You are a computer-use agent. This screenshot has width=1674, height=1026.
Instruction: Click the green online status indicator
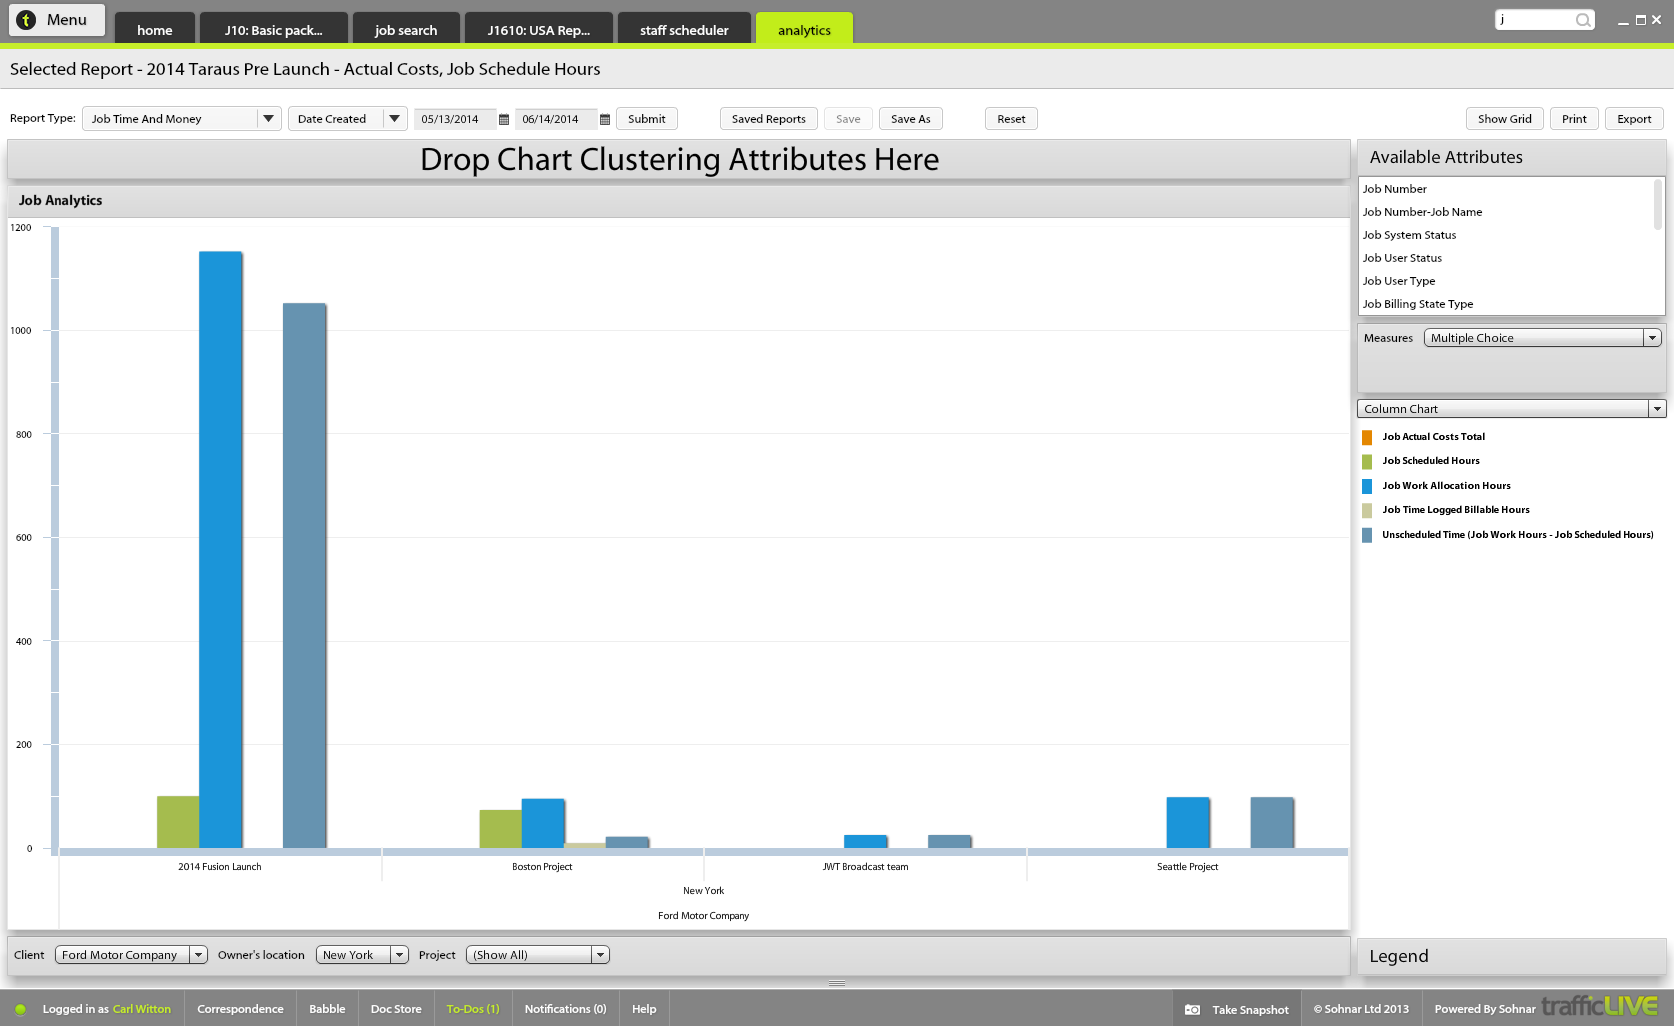[20, 1010]
